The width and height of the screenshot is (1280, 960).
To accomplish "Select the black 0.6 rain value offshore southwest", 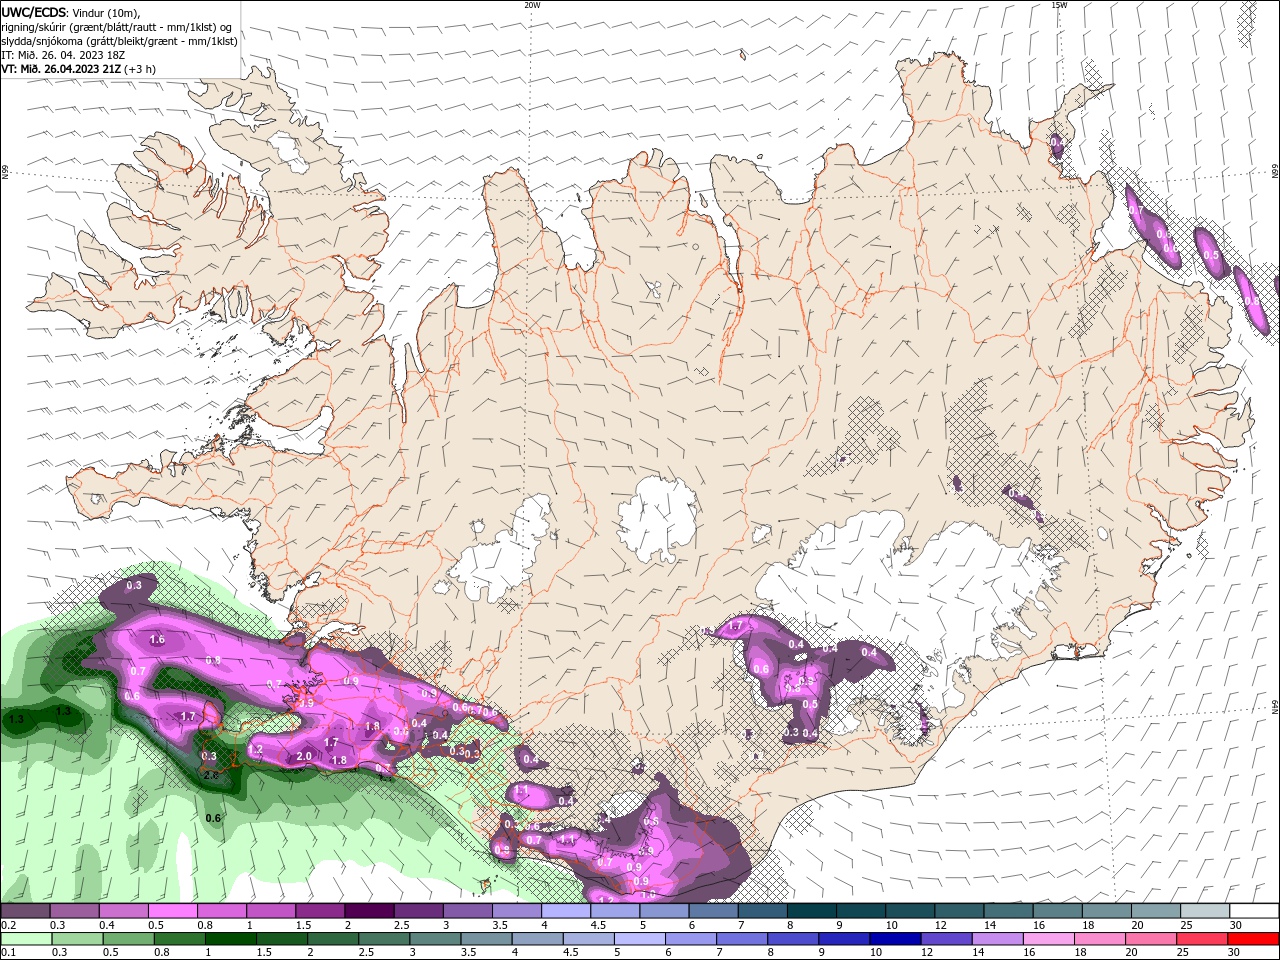I will tap(213, 819).
